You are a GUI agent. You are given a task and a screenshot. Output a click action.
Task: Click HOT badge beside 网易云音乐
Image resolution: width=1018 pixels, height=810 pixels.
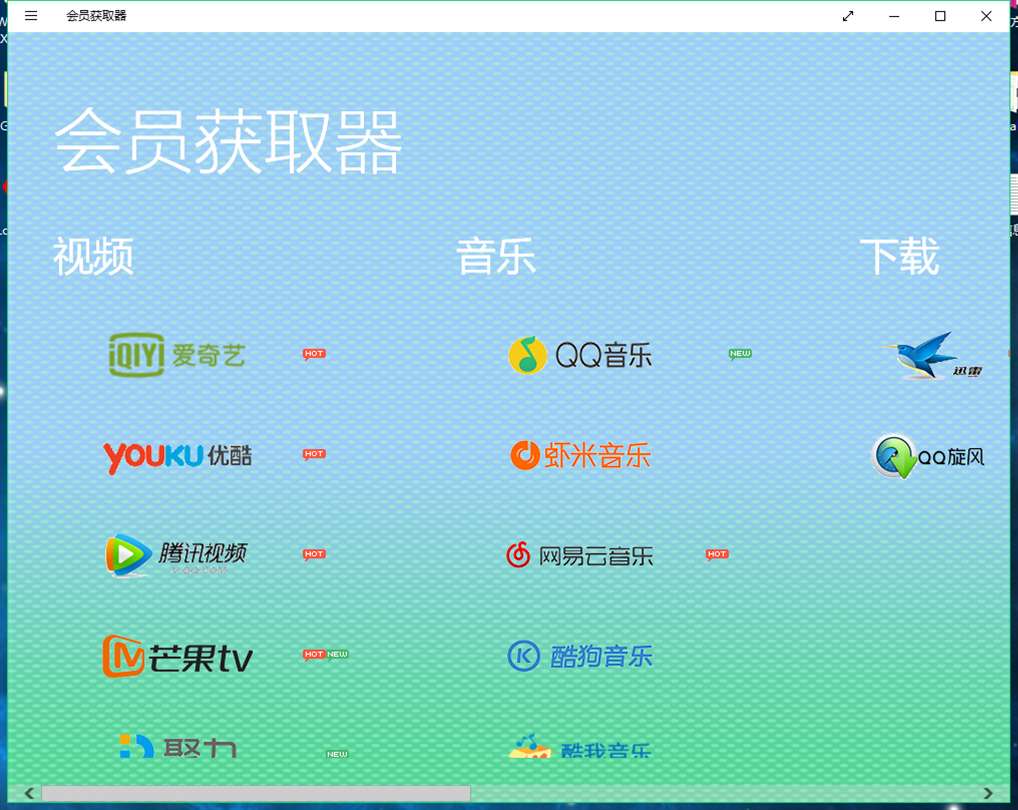coord(717,554)
